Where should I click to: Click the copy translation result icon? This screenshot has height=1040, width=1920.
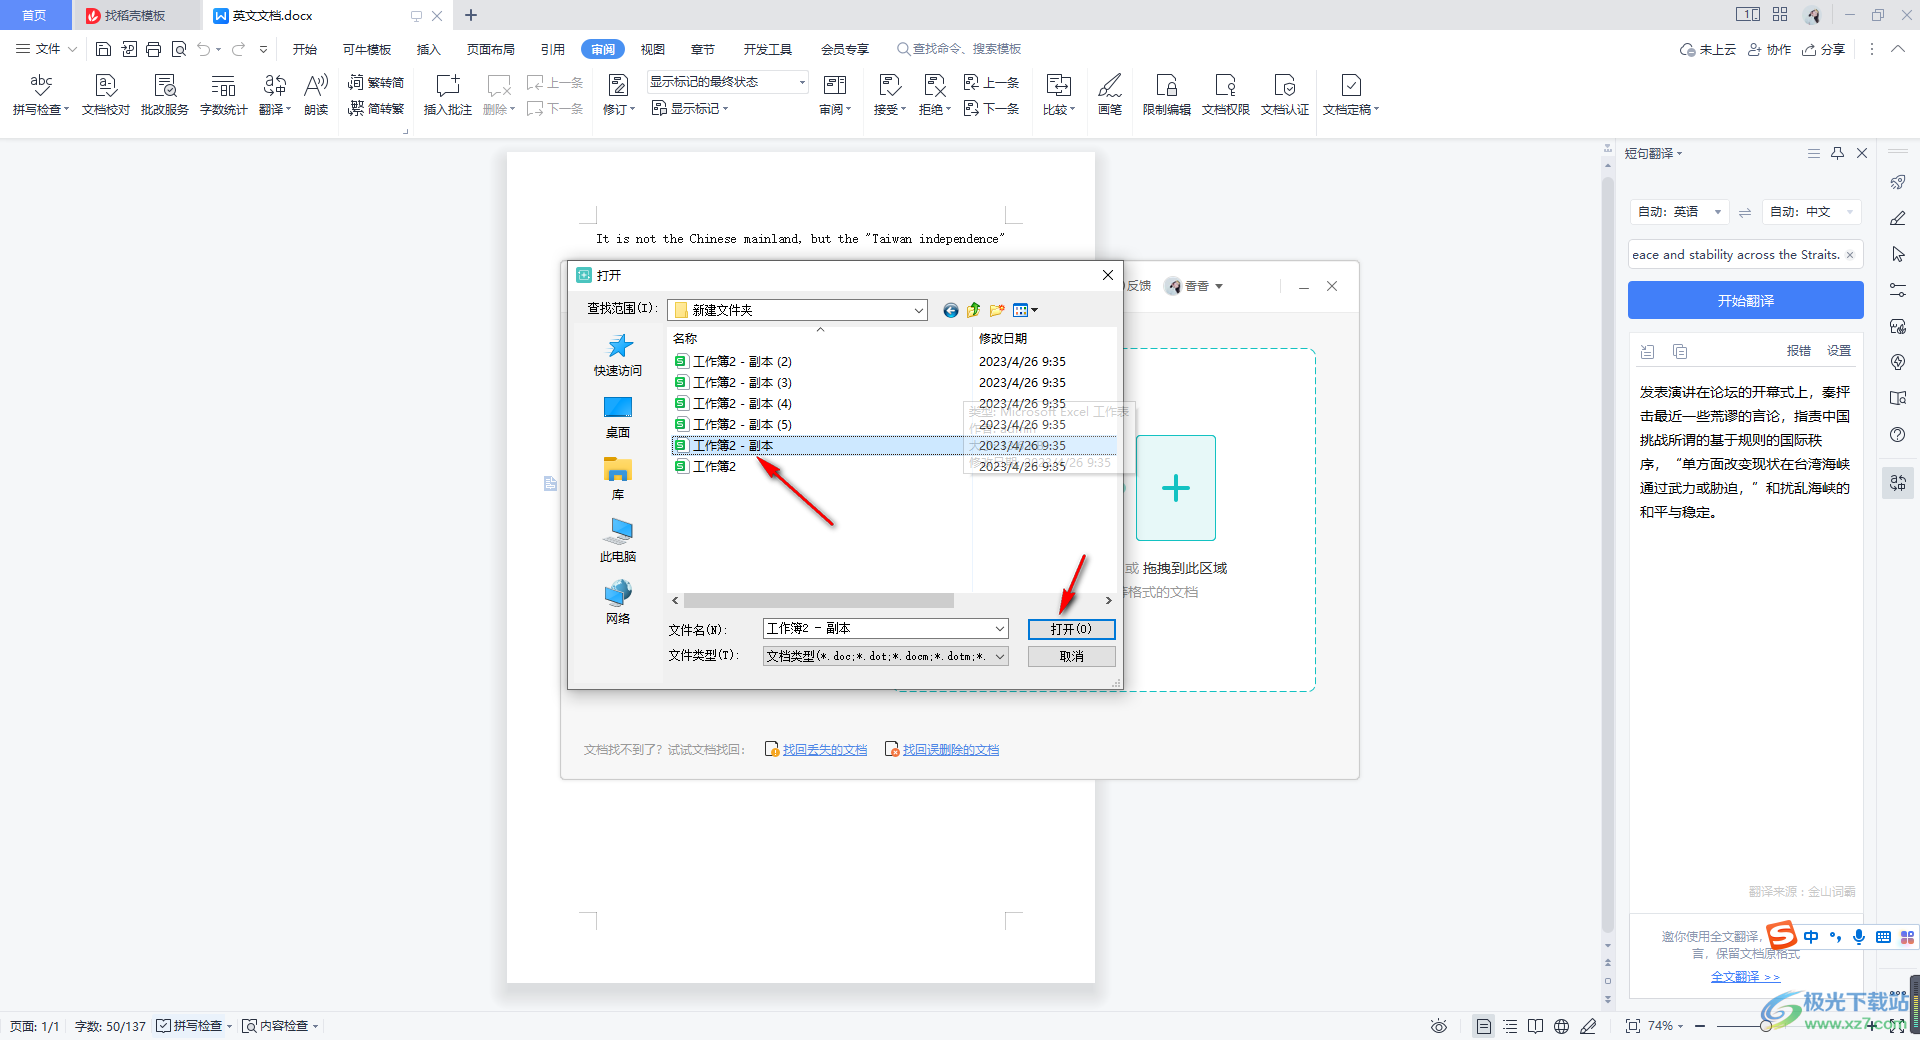(1680, 351)
